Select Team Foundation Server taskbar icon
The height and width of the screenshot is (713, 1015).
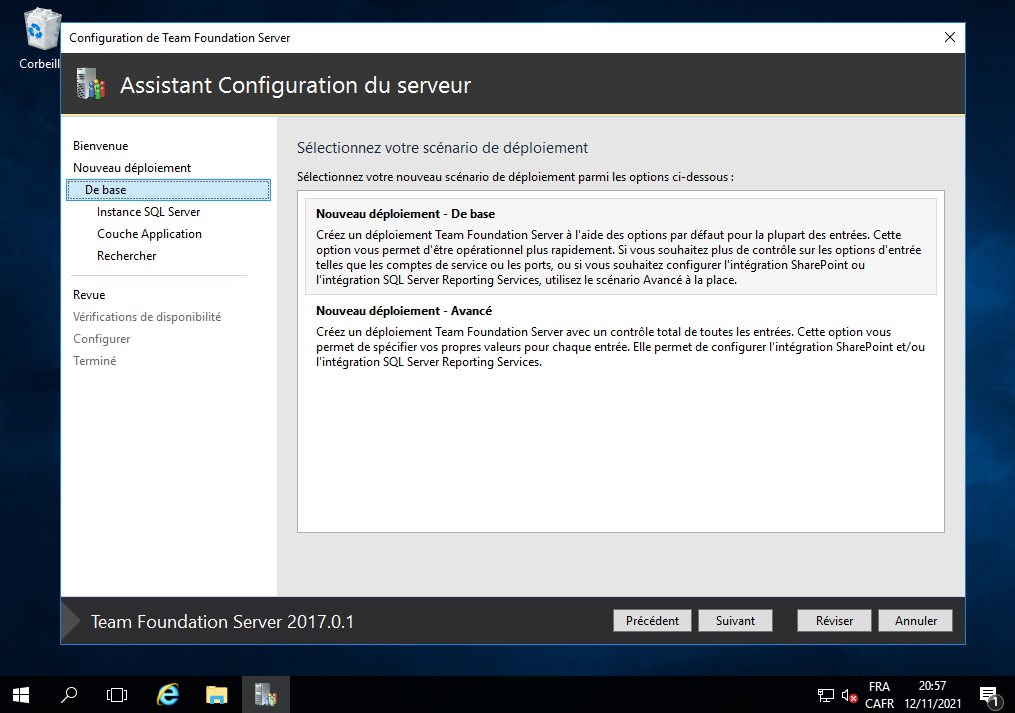tap(265, 694)
